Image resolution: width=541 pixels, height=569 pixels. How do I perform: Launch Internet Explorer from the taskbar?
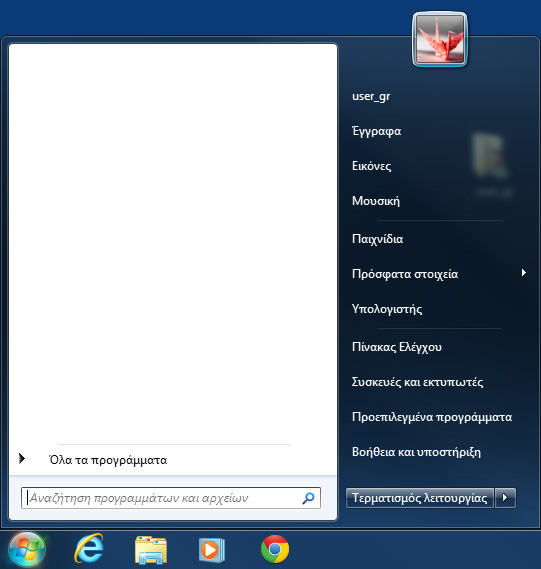(x=89, y=549)
